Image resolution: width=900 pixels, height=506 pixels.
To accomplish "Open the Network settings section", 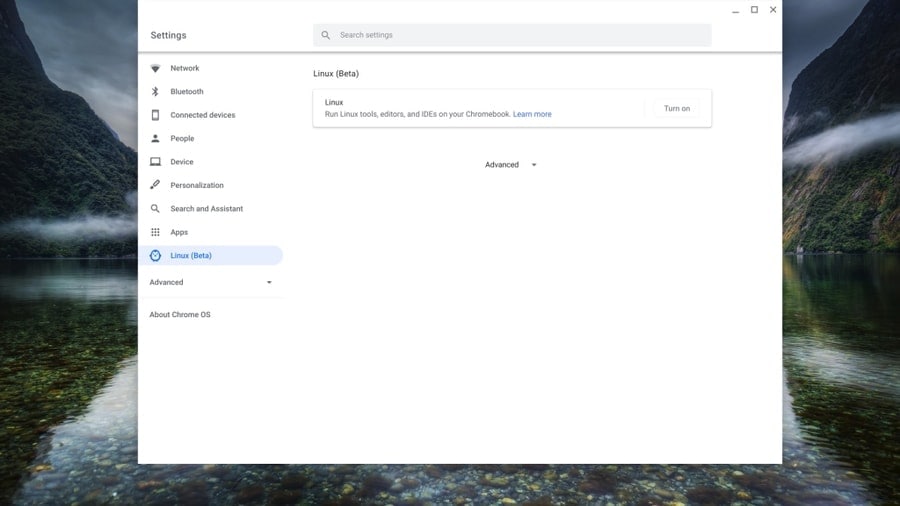I will tap(210, 68).
